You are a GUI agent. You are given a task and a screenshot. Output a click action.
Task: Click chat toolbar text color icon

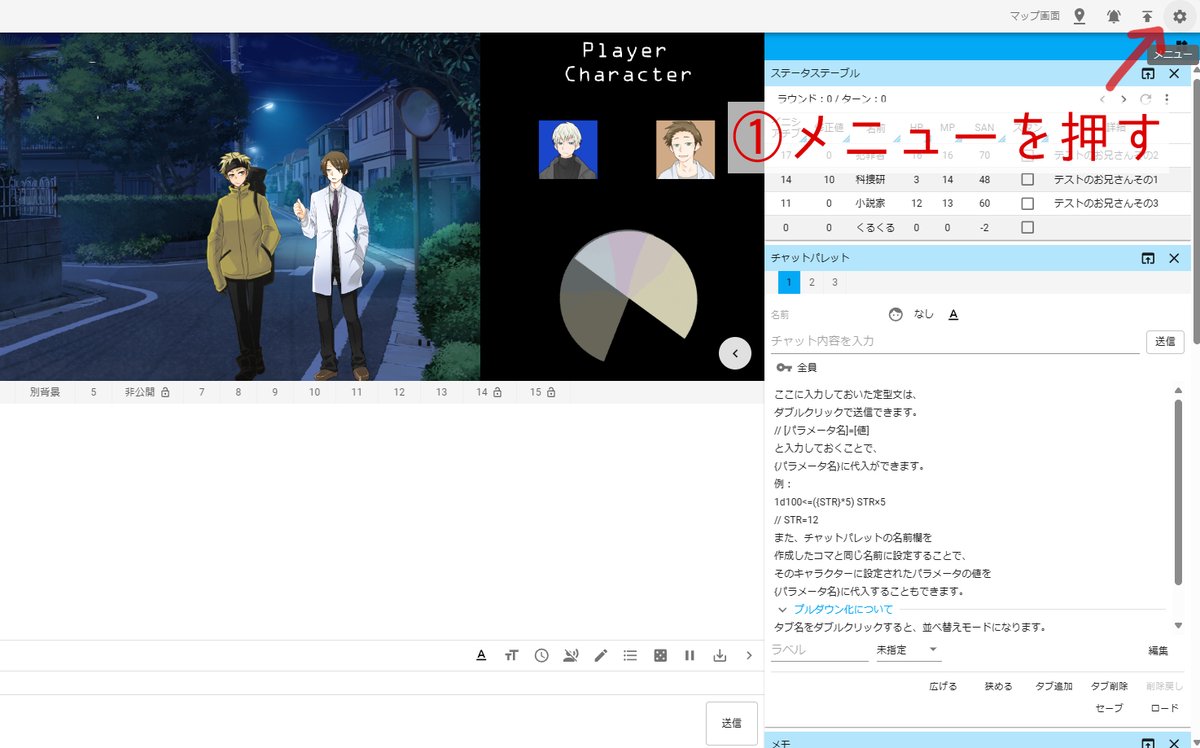(x=481, y=656)
